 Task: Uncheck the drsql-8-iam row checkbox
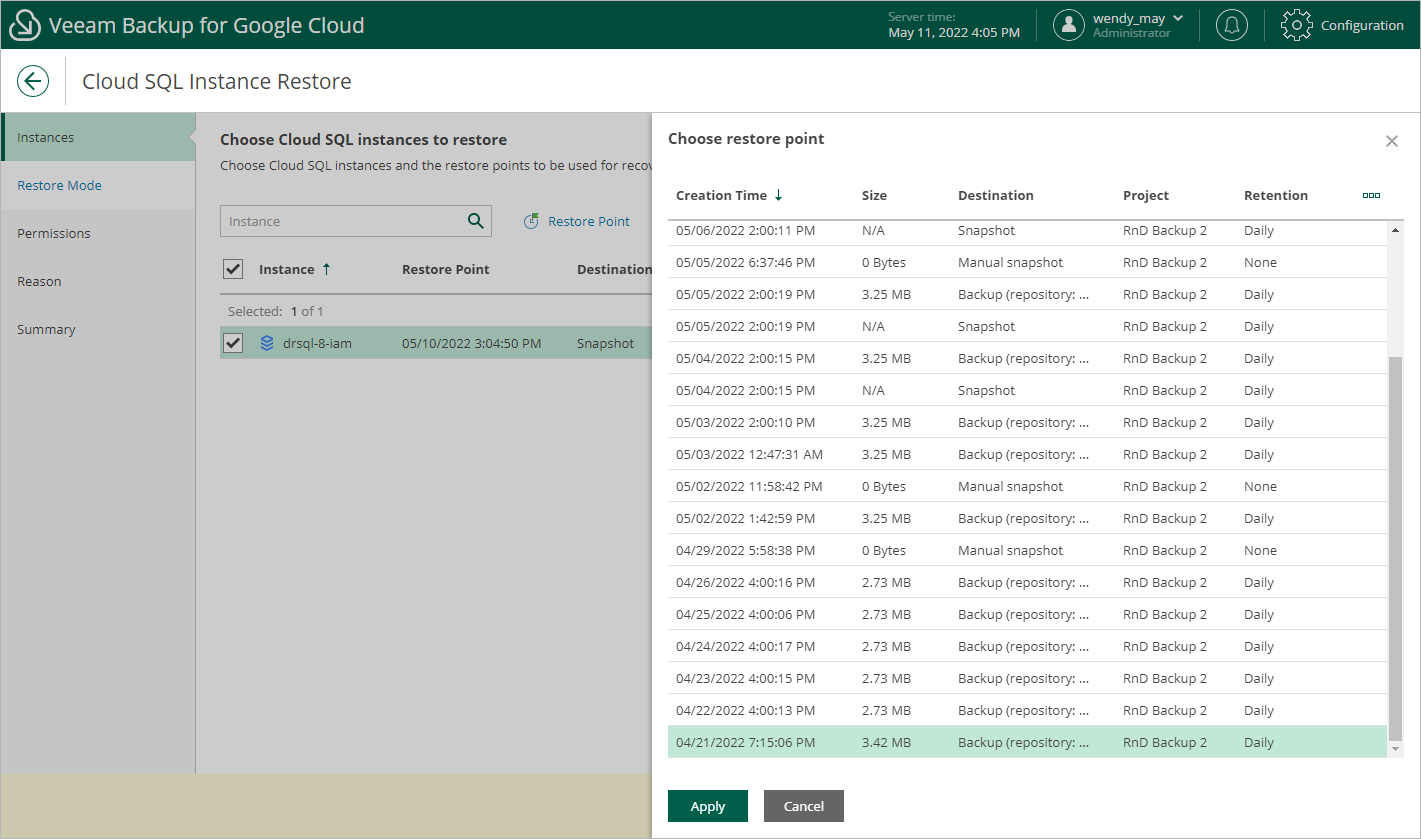click(x=233, y=343)
